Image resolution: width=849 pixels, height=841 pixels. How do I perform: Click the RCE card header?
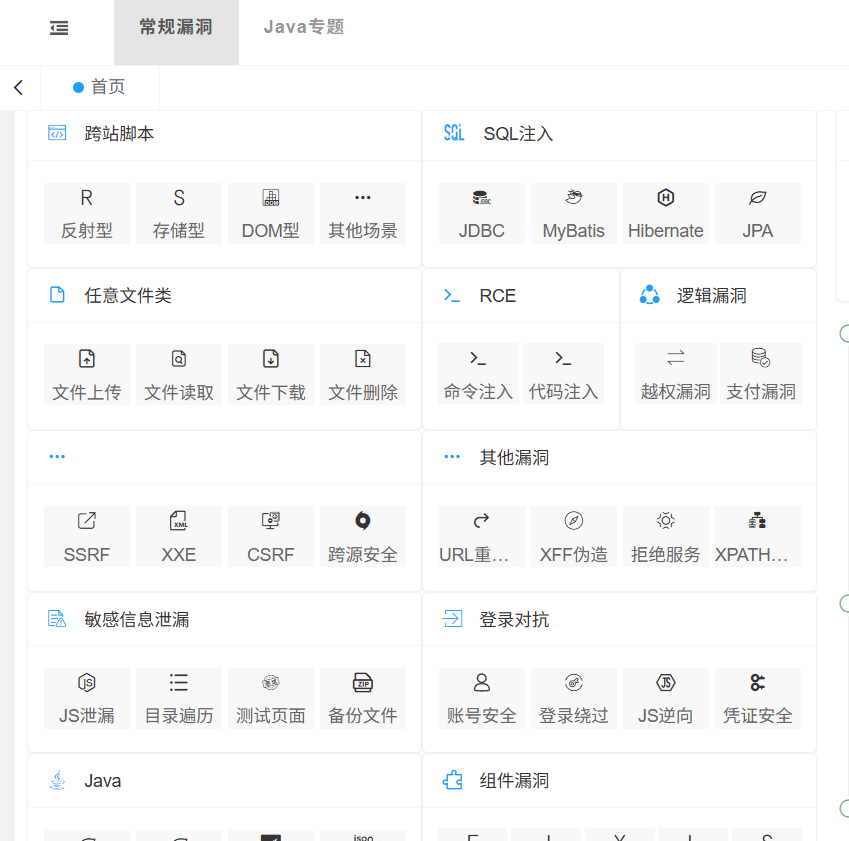pyautogui.click(x=520, y=296)
